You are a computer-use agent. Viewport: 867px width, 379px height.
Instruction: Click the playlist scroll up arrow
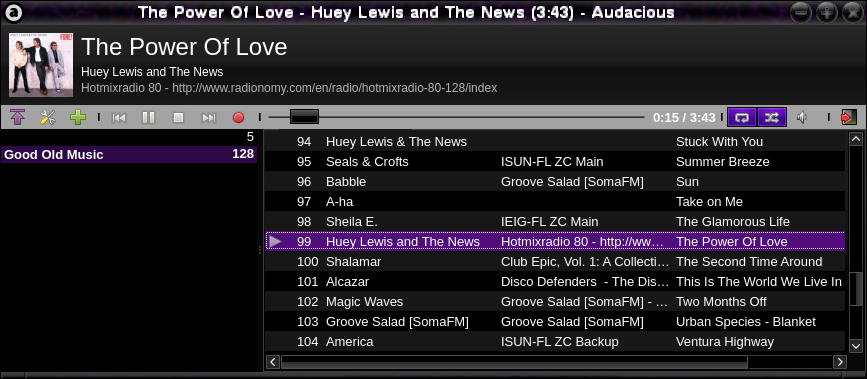point(855,138)
